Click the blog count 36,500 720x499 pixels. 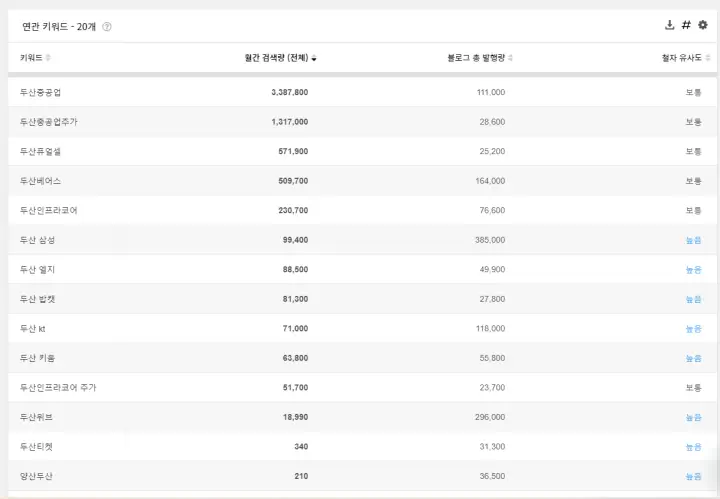[x=492, y=477]
